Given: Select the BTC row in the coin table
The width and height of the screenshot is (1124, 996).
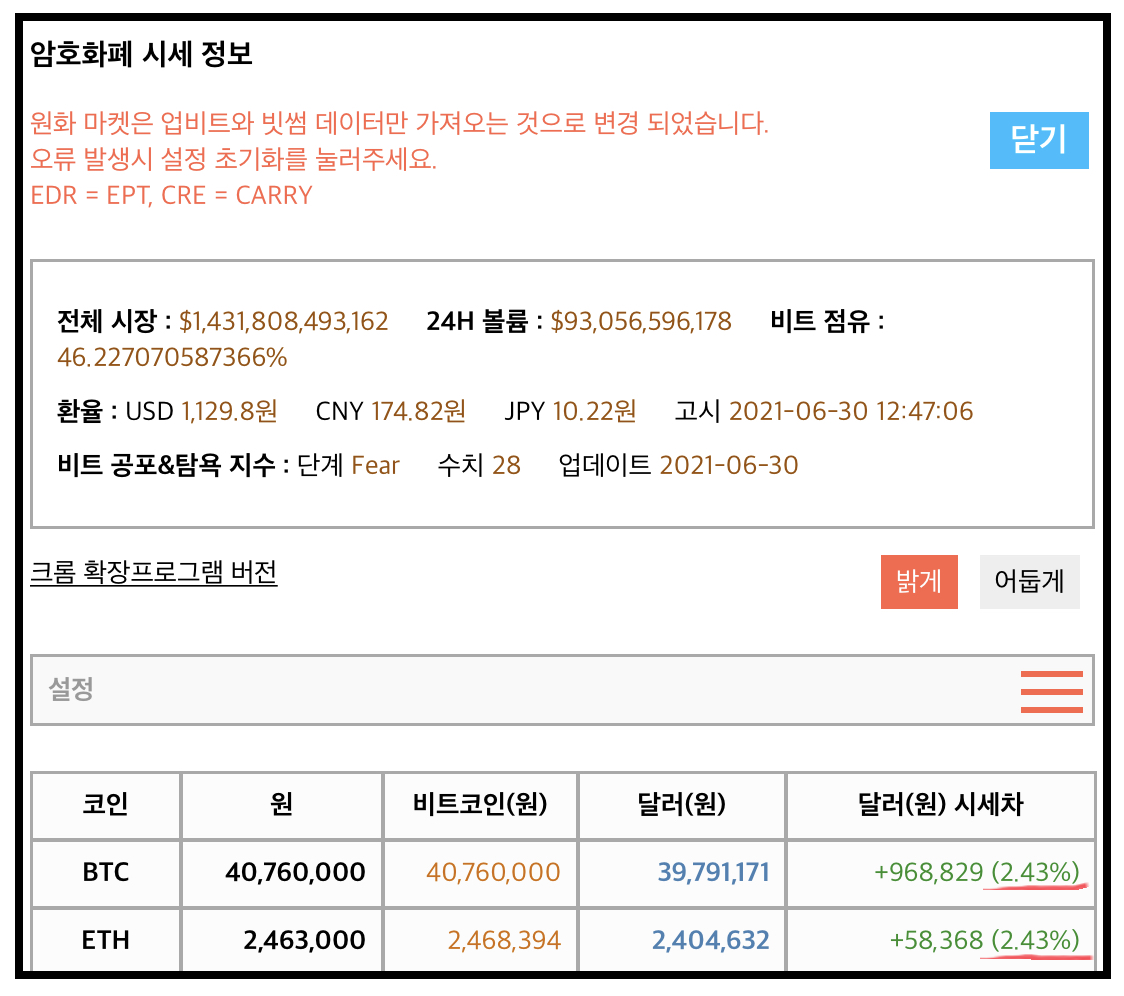Looking at the screenshot, I should click(105, 872).
